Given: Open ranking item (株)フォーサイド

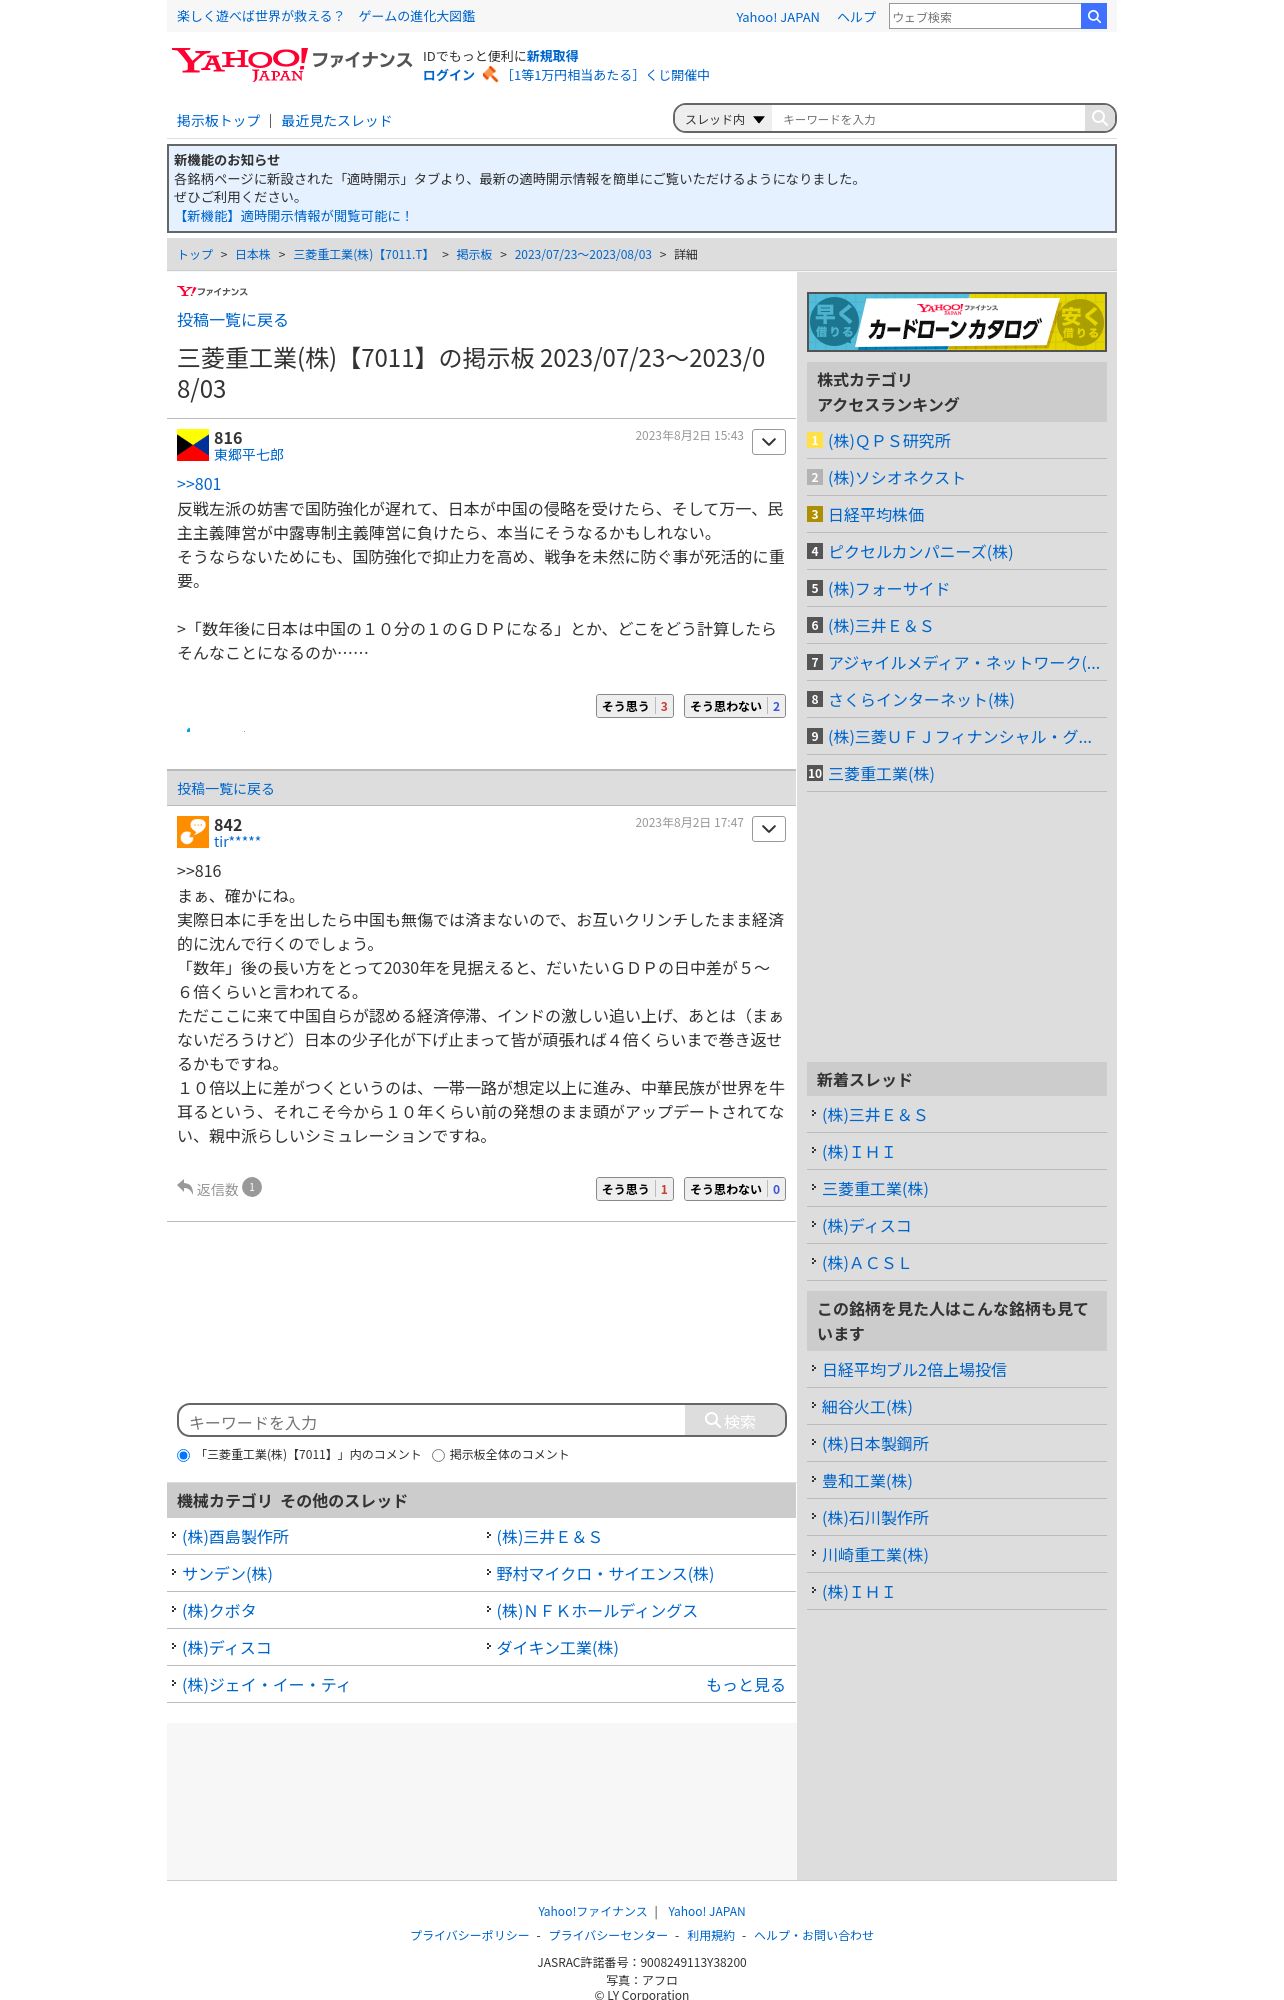Looking at the screenshot, I should (889, 589).
